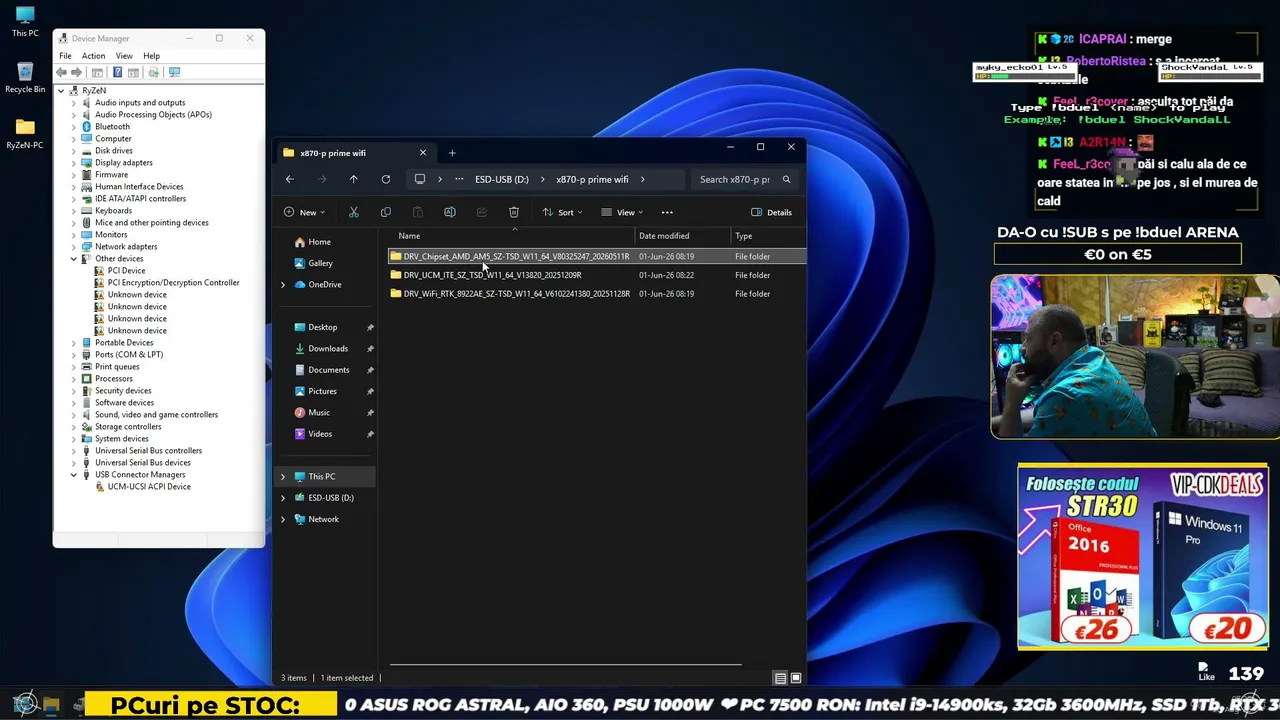This screenshot has width=1280, height=720.
Task: Click Scan for hardware changes in Device Manager
Action: (x=174, y=72)
